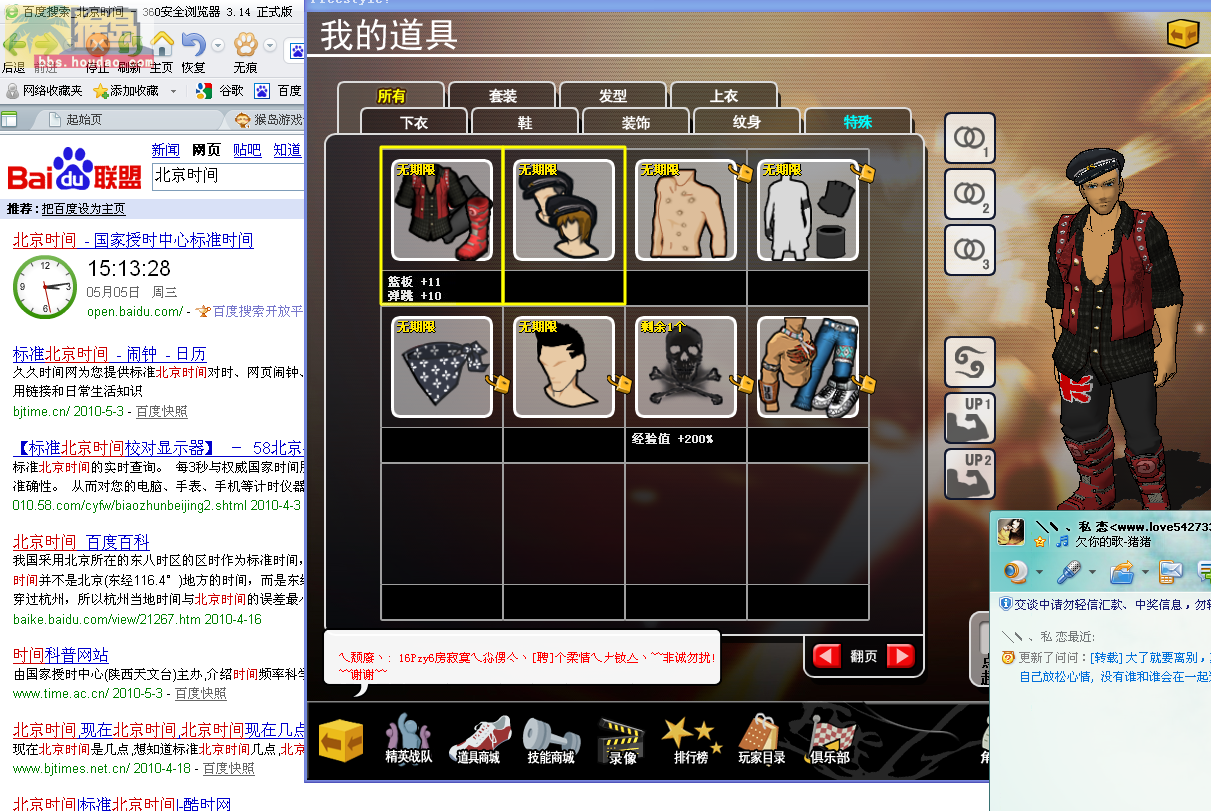Open the UP1 muscle boost slot
Viewport: 1211px width, 811px height.
tap(970, 418)
